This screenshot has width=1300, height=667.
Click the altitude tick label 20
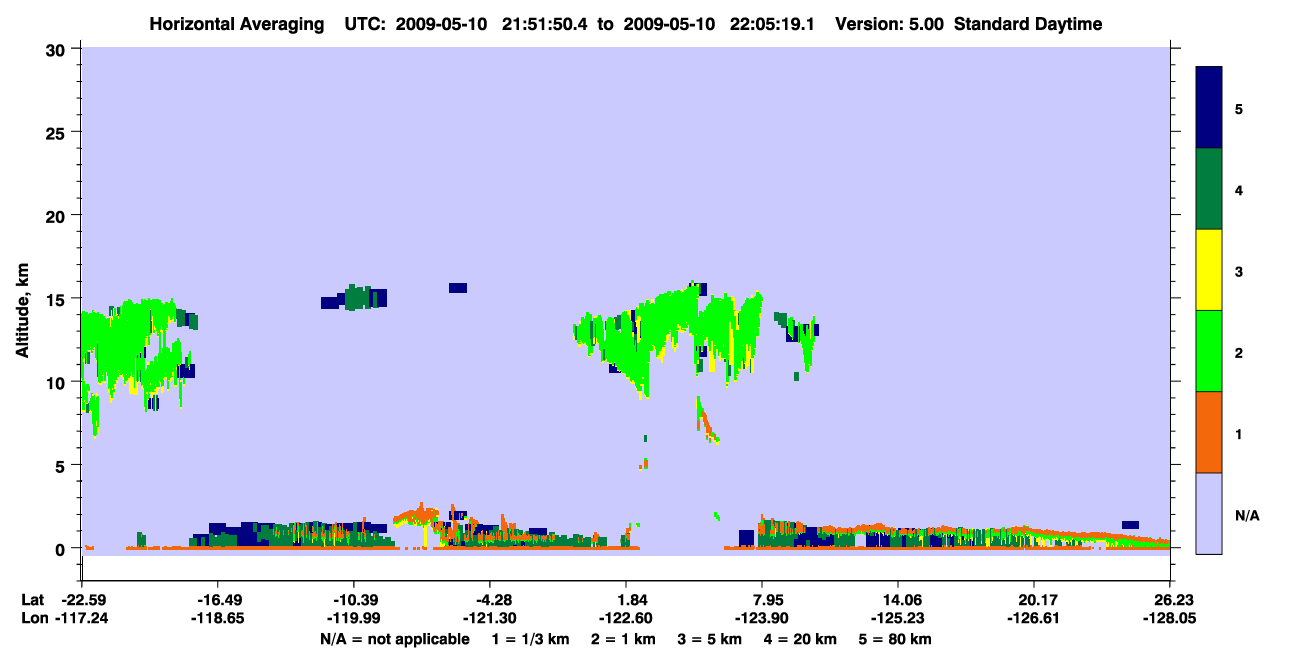[57, 215]
